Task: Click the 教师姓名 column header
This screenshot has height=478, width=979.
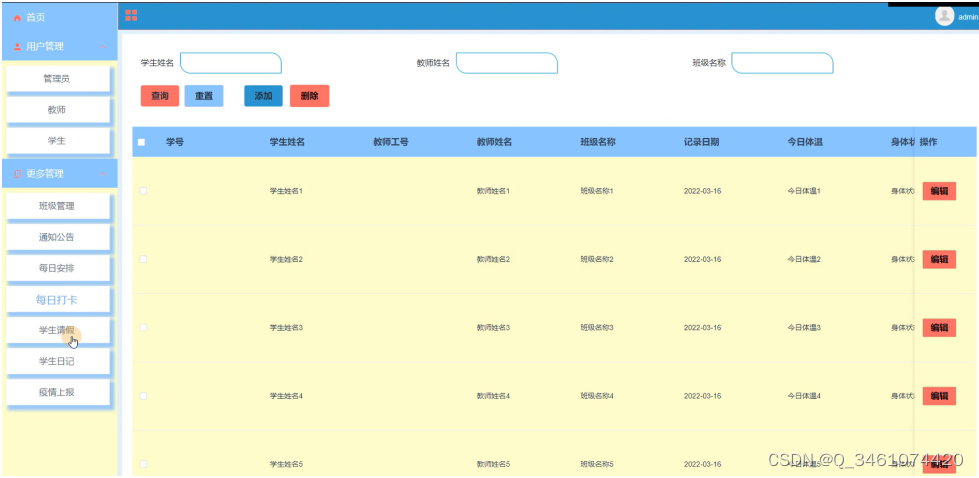Action: pyautogui.click(x=494, y=142)
